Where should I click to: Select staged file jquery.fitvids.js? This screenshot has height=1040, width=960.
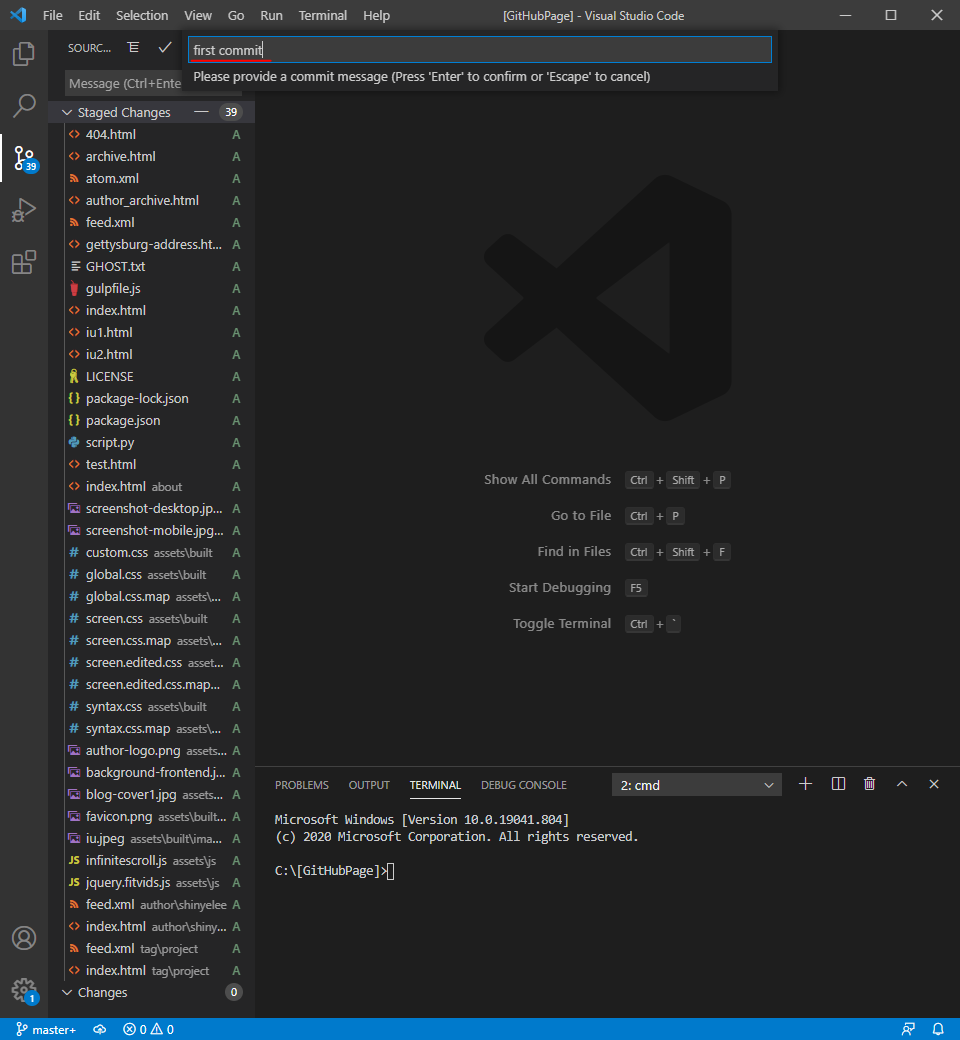127,882
